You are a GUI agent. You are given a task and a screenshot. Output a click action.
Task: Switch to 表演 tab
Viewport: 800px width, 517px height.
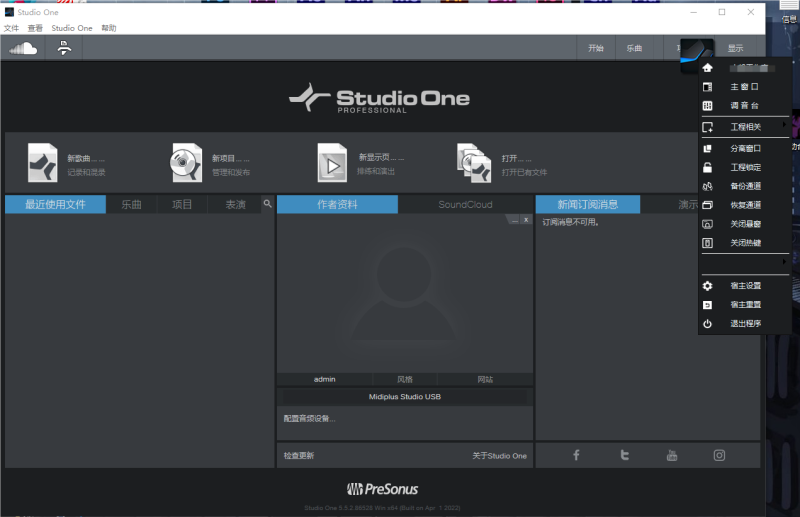coord(235,204)
